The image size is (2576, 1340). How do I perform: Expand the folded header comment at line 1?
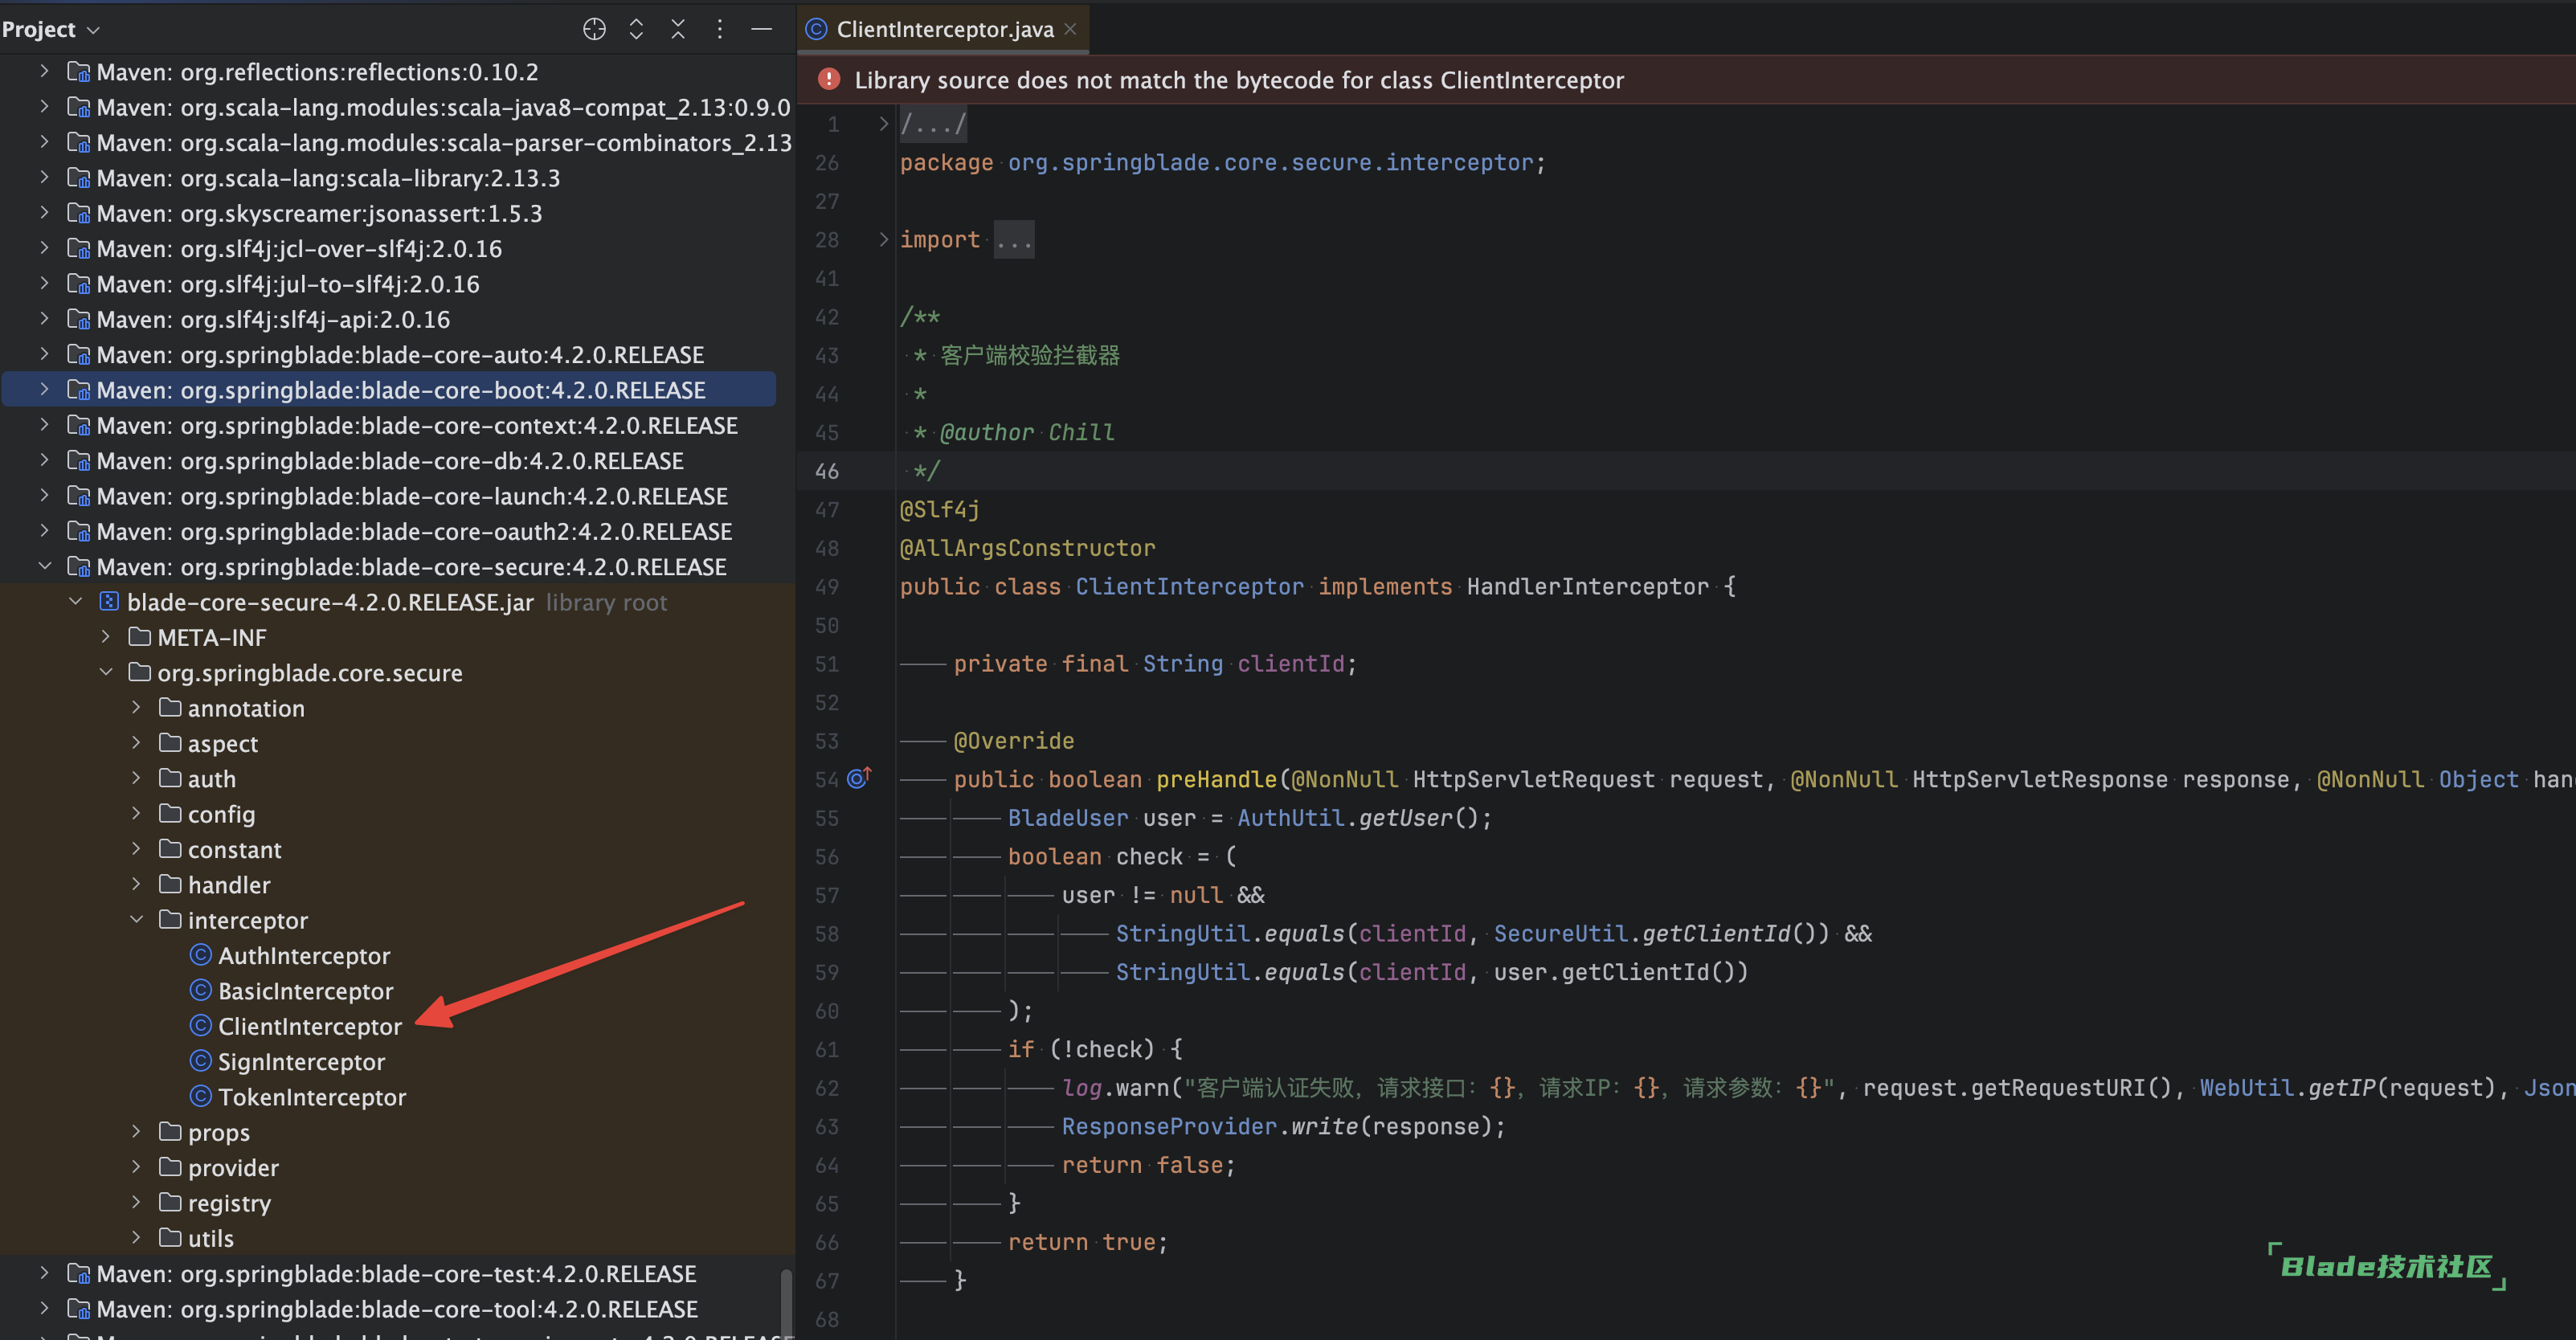coord(883,124)
